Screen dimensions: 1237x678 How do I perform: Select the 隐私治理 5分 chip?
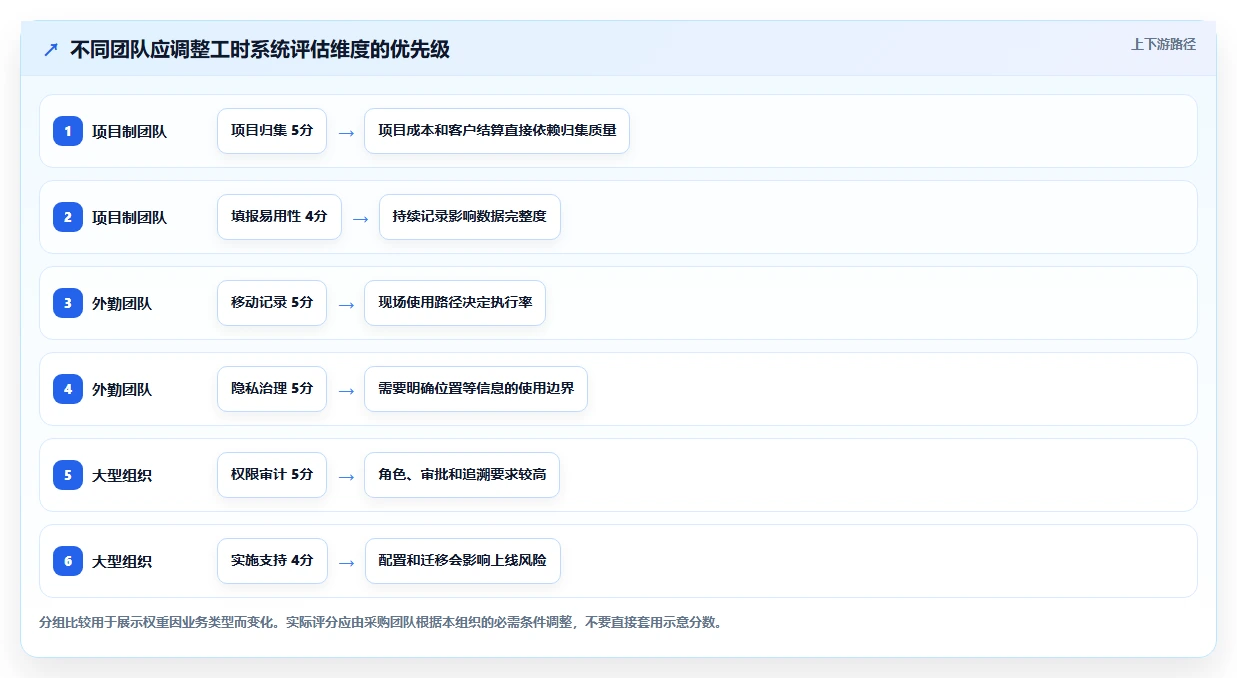click(x=272, y=389)
